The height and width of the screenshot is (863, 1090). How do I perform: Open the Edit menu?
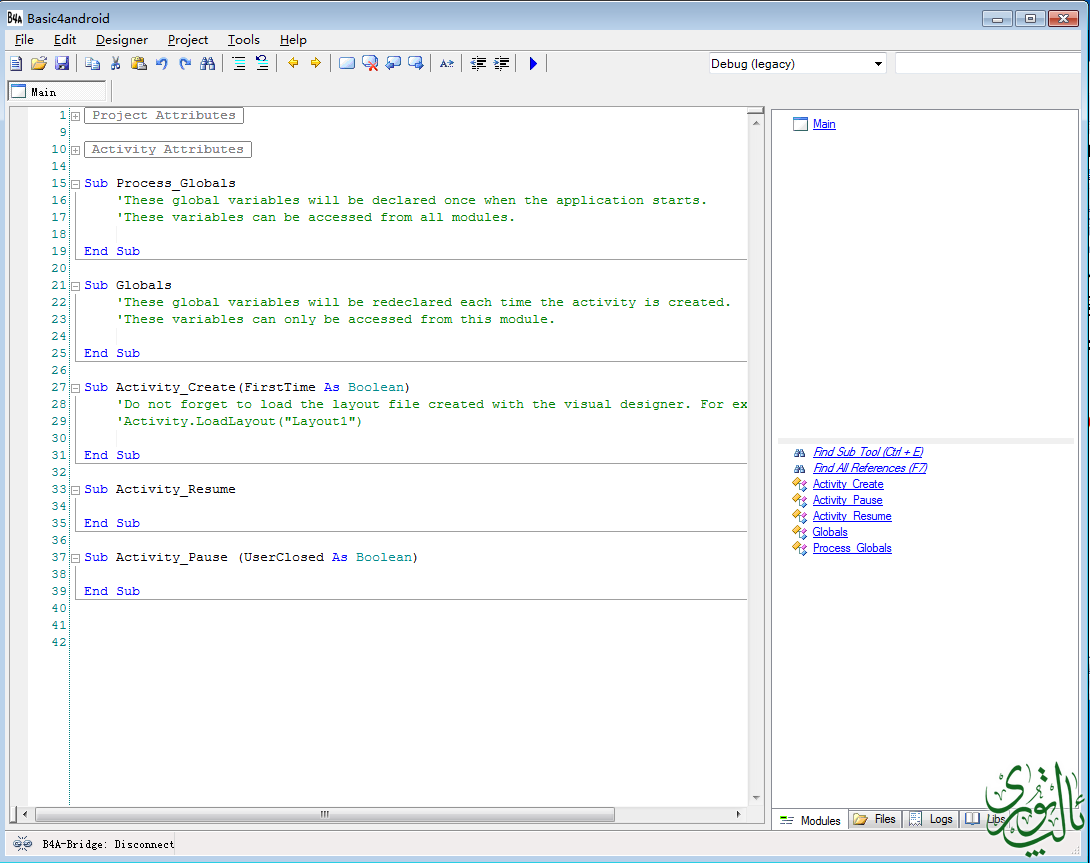click(65, 40)
